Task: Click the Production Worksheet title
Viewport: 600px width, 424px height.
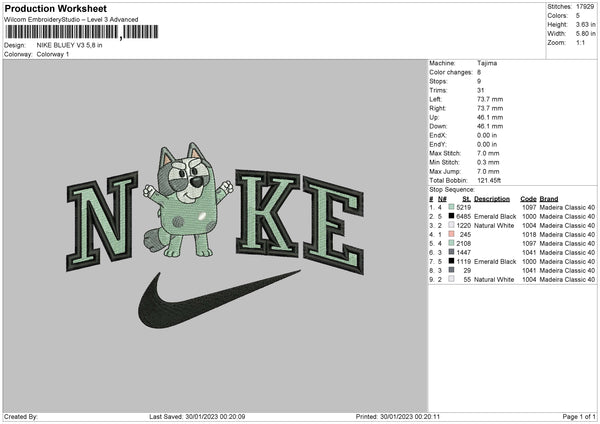Action: 56,8
